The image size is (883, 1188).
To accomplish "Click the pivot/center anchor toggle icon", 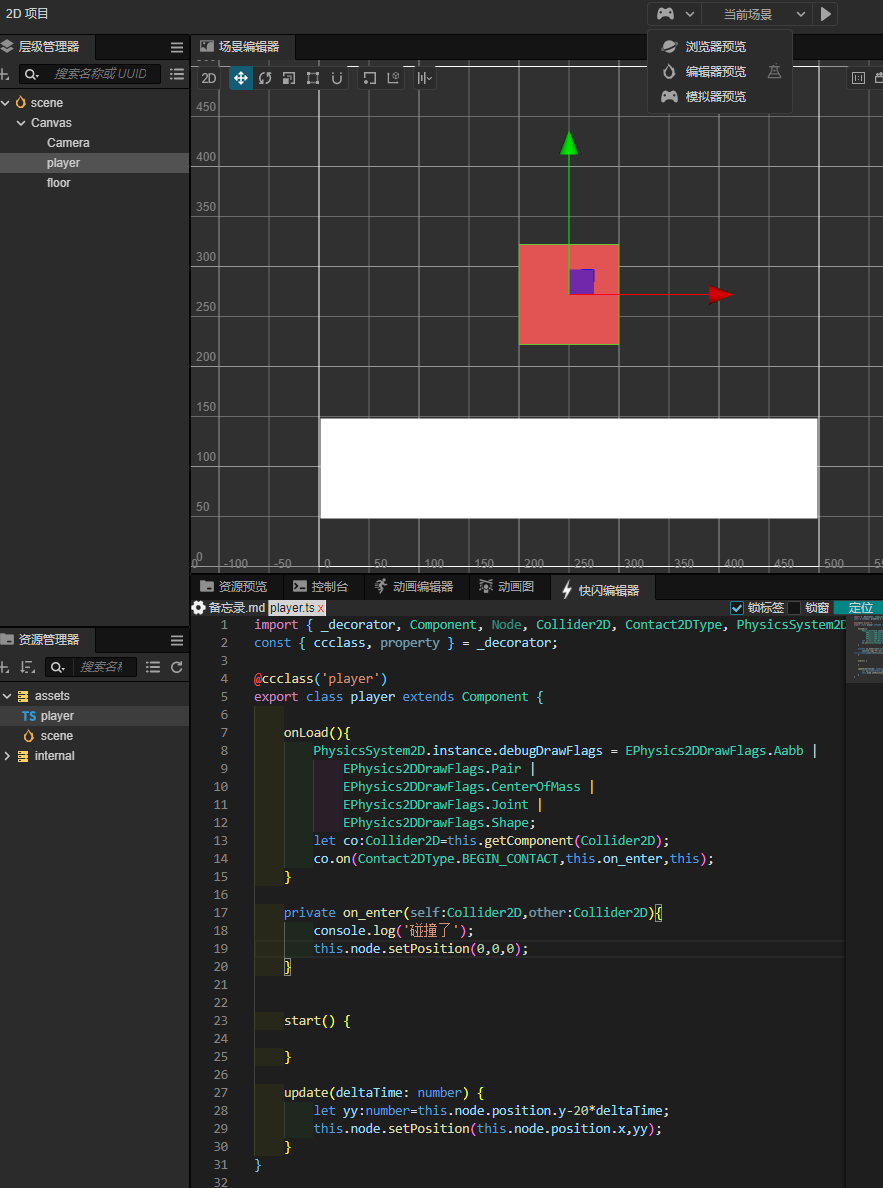I will [x=369, y=78].
